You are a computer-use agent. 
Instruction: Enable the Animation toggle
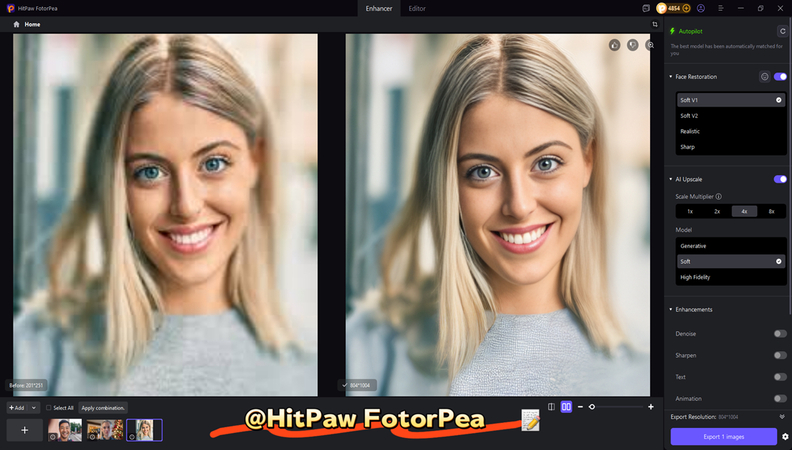[780, 399]
